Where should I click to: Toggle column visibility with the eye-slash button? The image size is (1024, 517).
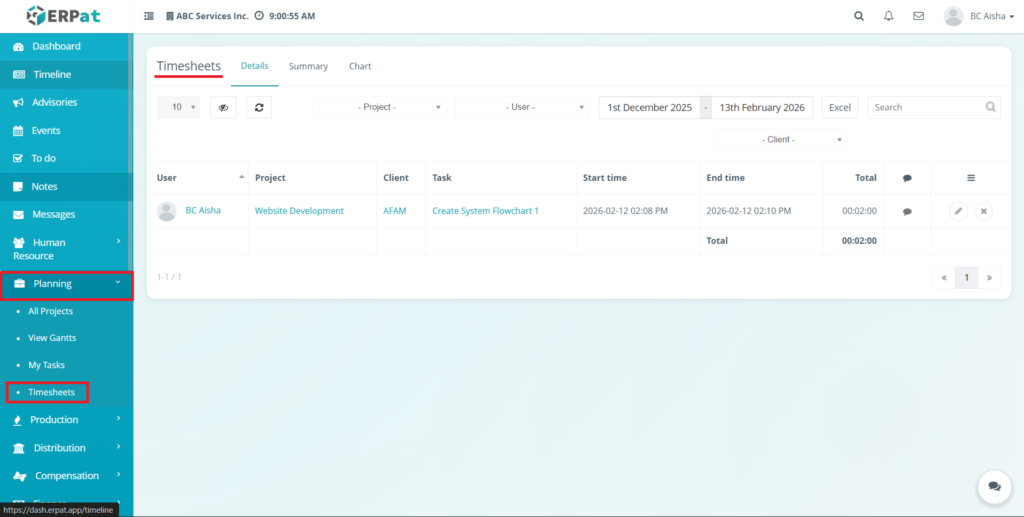[223, 107]
